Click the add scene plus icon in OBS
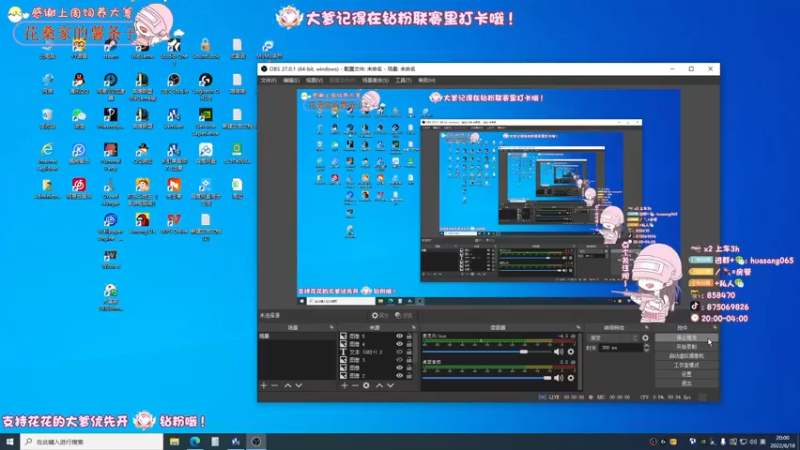This screenshot has height=450, width=800. coord(264,385)
